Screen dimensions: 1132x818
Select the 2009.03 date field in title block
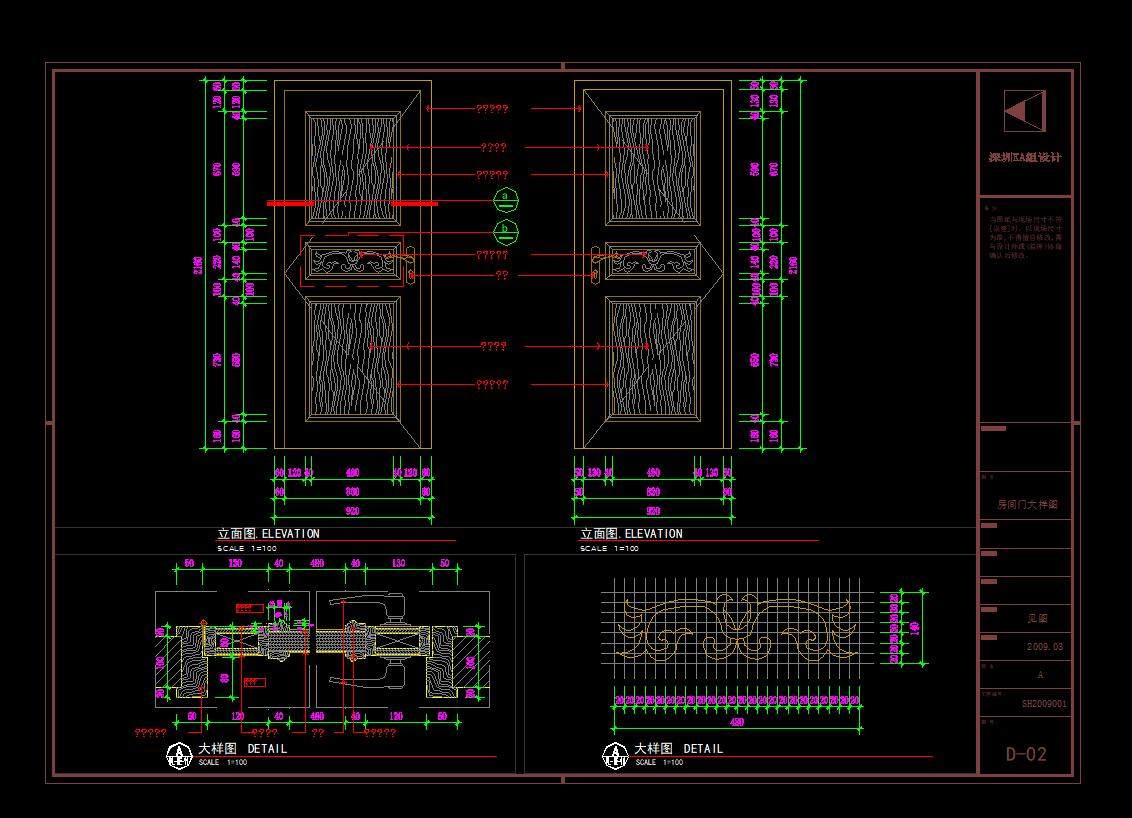(1044, 647)
